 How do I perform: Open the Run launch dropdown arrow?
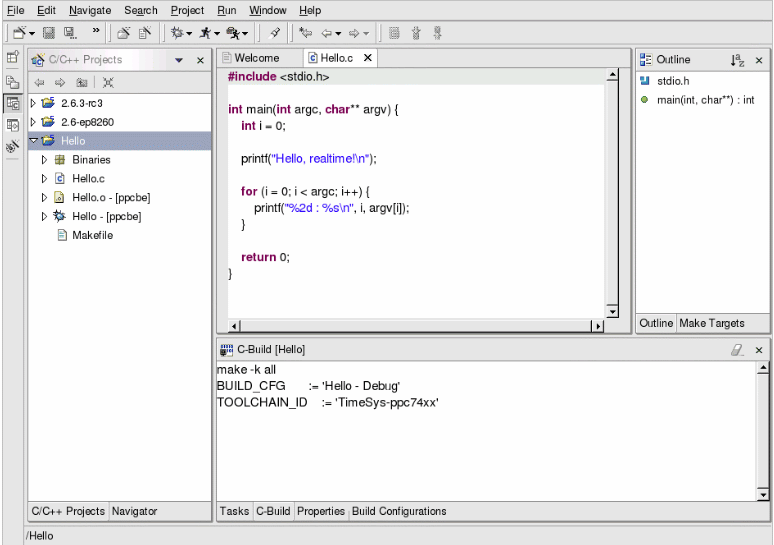[x=217, y=34]
